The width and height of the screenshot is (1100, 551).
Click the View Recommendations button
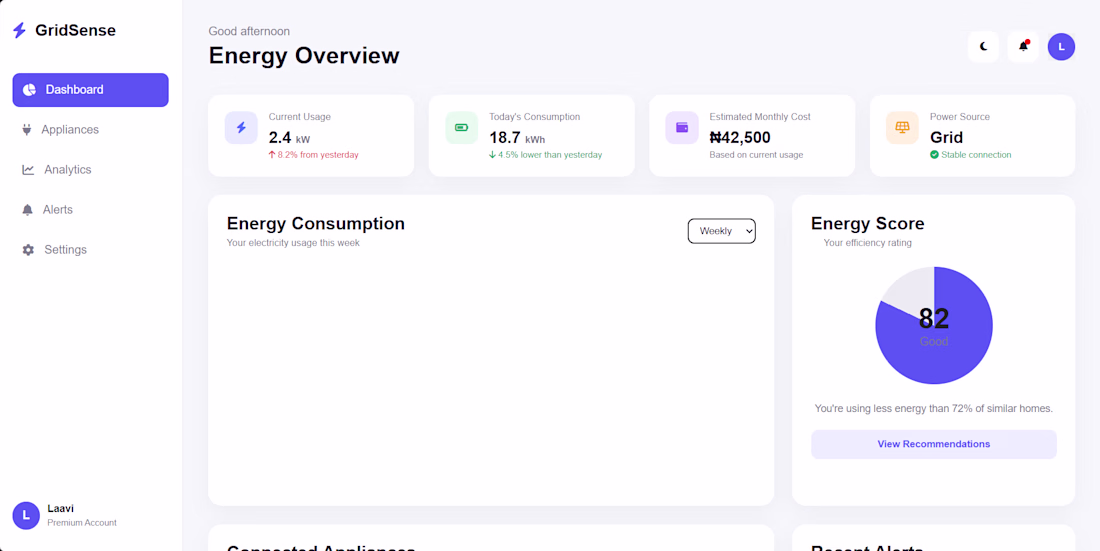point(934,444)
